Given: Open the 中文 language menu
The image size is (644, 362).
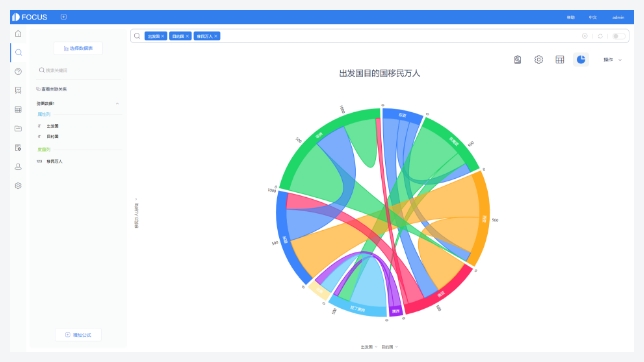Looking at the screenshot, I should point(592,17).
